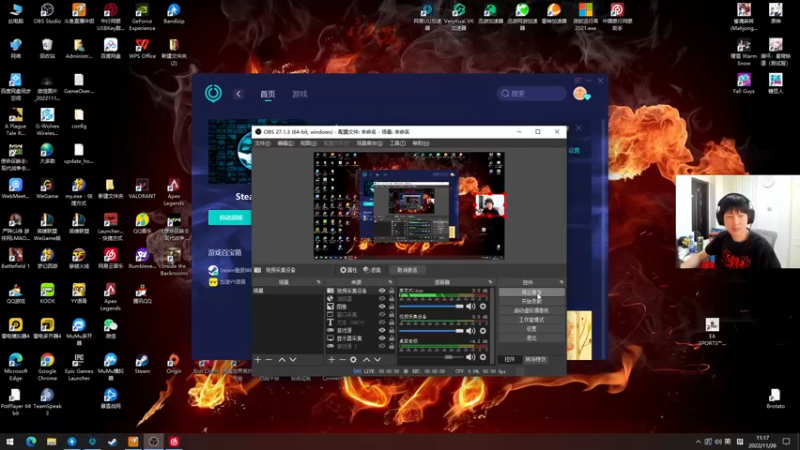Open Epic Games Launcher desktop icon
Screen dimensions: 800x450
(79, 366)
